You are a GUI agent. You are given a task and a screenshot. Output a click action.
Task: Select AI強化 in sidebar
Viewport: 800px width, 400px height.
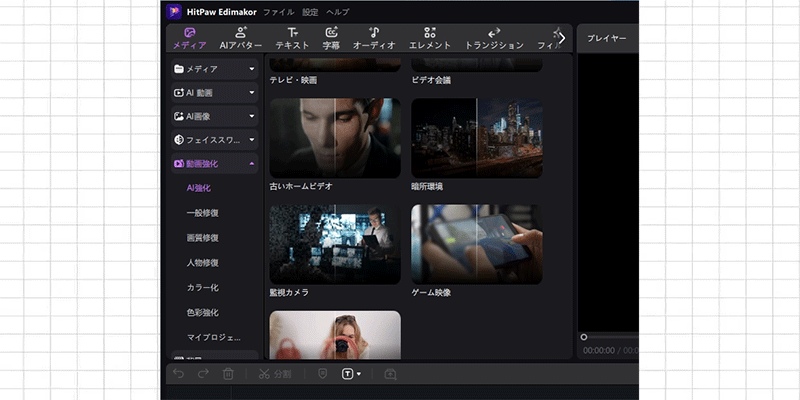pos(198,188)
